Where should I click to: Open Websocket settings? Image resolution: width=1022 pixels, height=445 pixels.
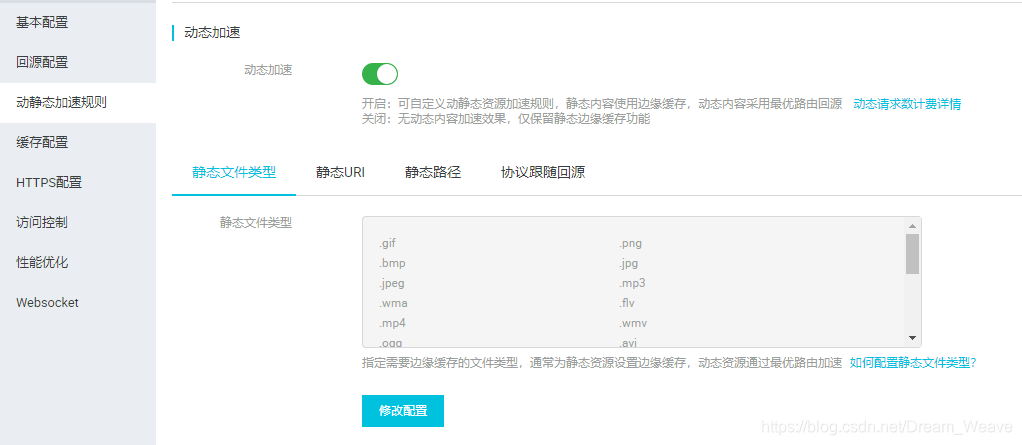pos(47,303)
